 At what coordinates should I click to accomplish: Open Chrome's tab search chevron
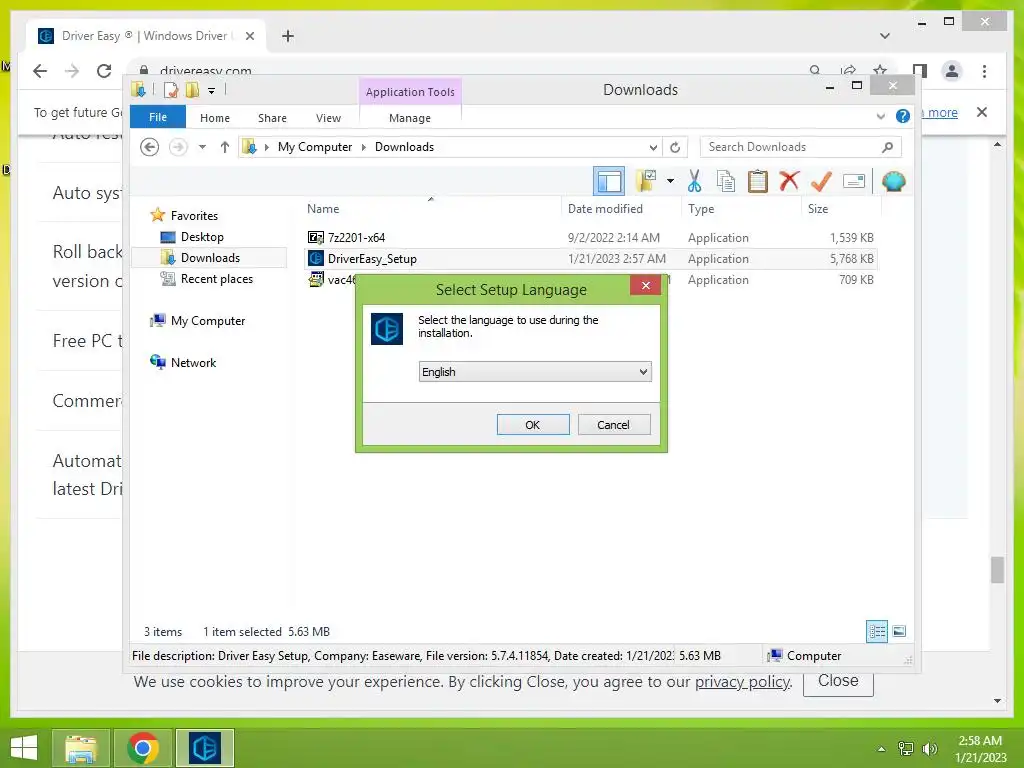coord(885,36)
